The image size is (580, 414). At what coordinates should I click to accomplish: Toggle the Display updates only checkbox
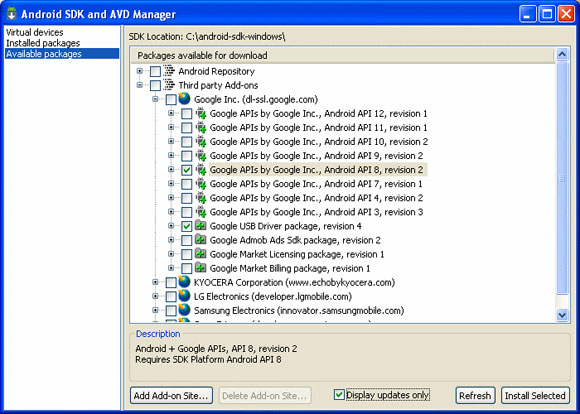coord(339,394)
